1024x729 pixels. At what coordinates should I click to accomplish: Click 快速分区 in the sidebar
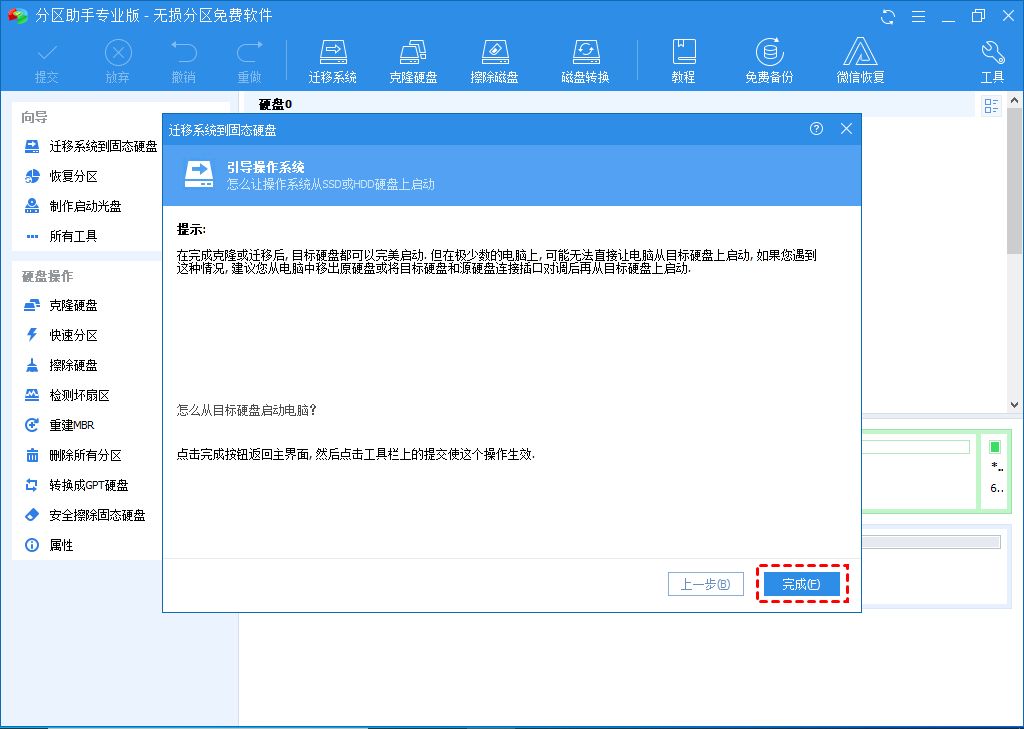click(61, 336)
